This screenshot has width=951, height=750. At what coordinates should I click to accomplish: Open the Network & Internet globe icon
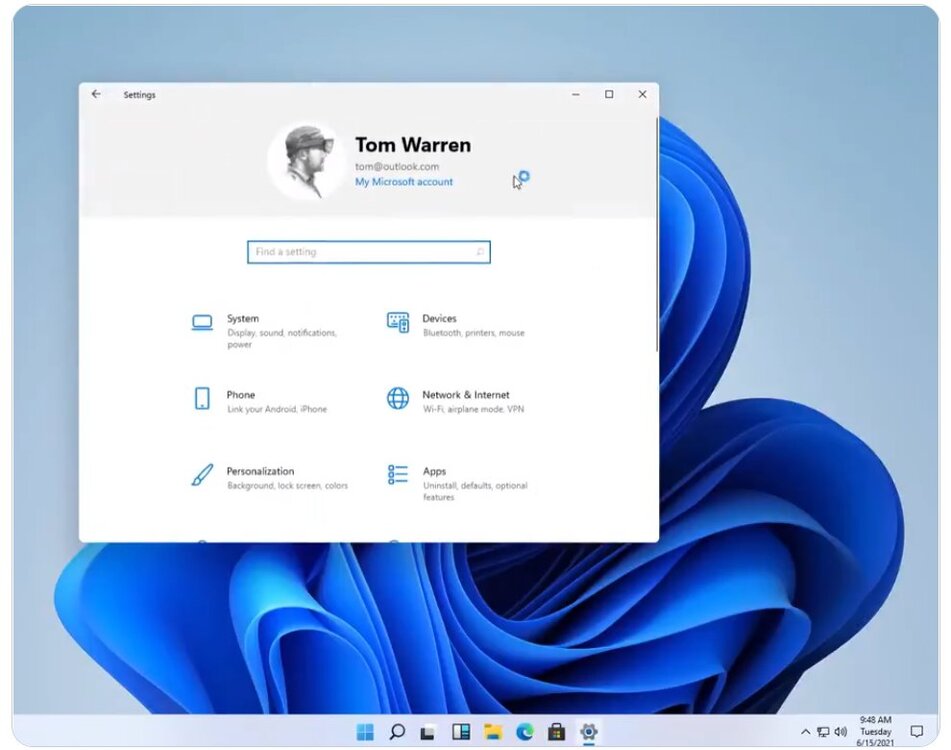point(398,398)
